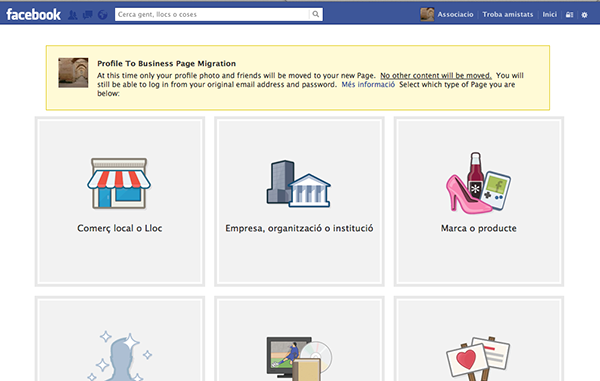Screen dimensions: 600x381
Task: Go to Inici home link
Action: tap(549, 14)
